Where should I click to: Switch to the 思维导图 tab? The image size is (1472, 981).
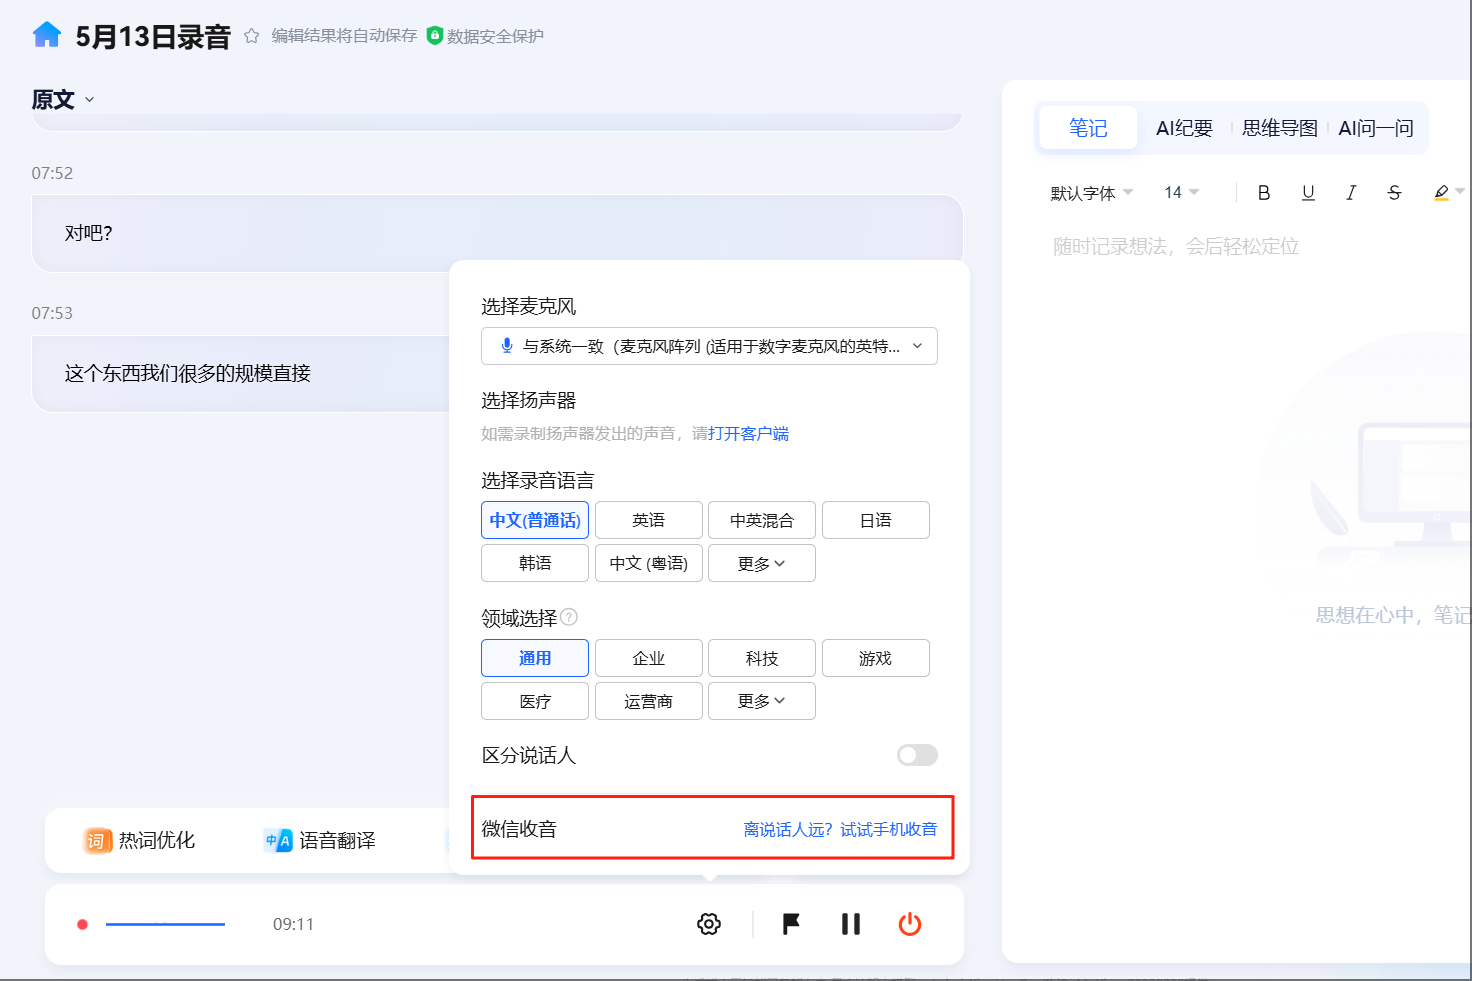[x=1280, y=128]
